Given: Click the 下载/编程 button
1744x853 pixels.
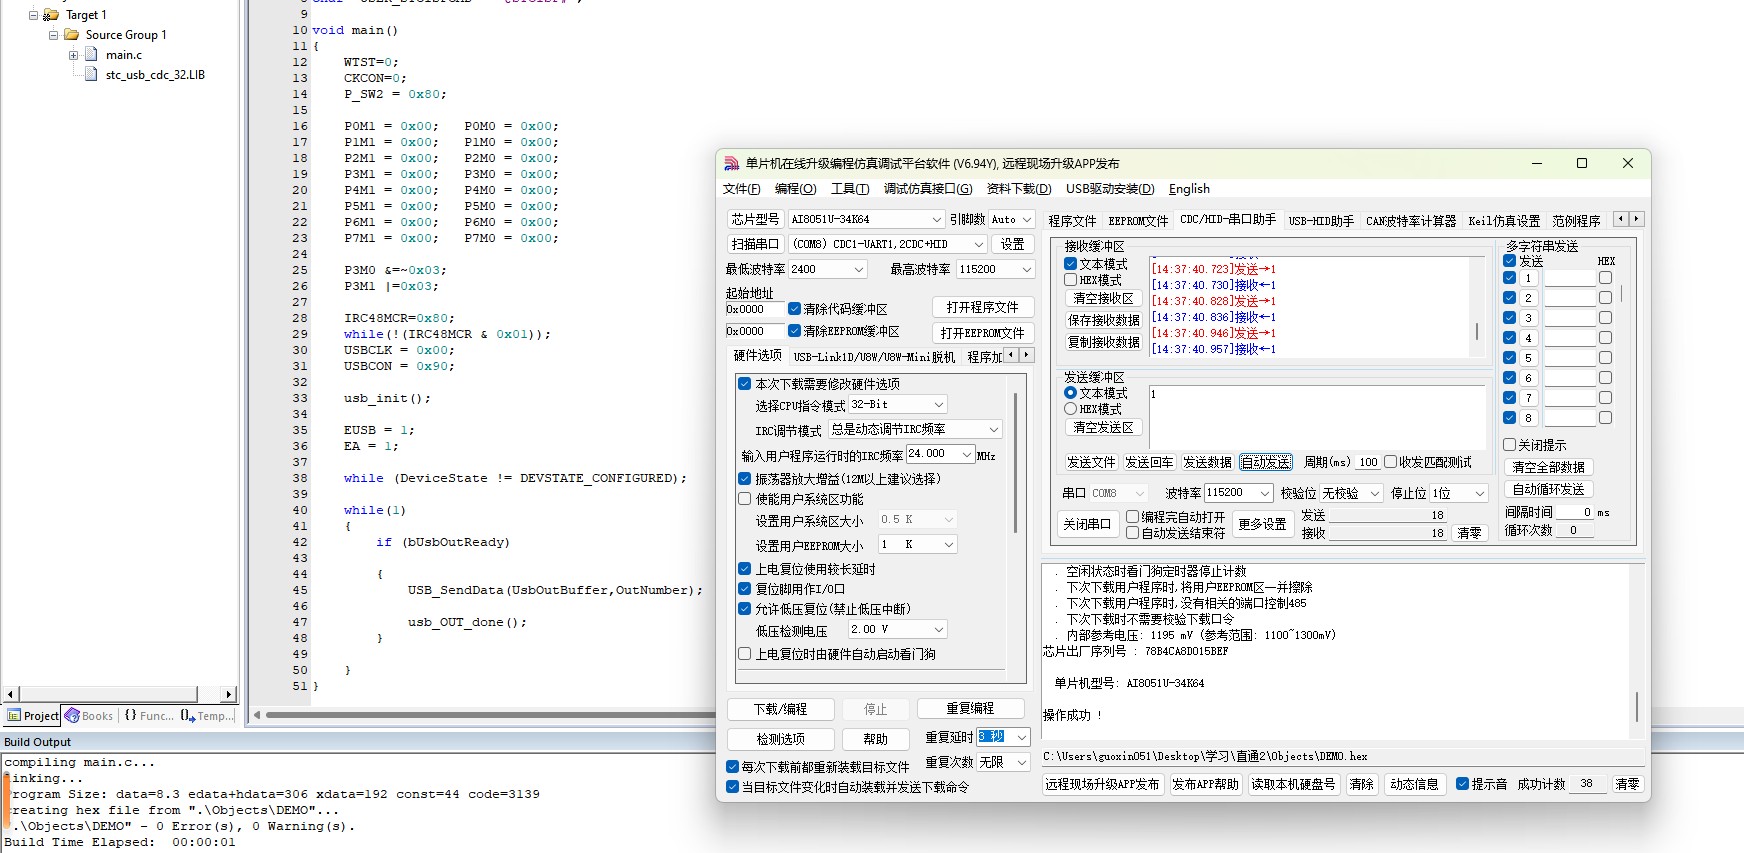Looking at the screenshot, I should [780, 709].
